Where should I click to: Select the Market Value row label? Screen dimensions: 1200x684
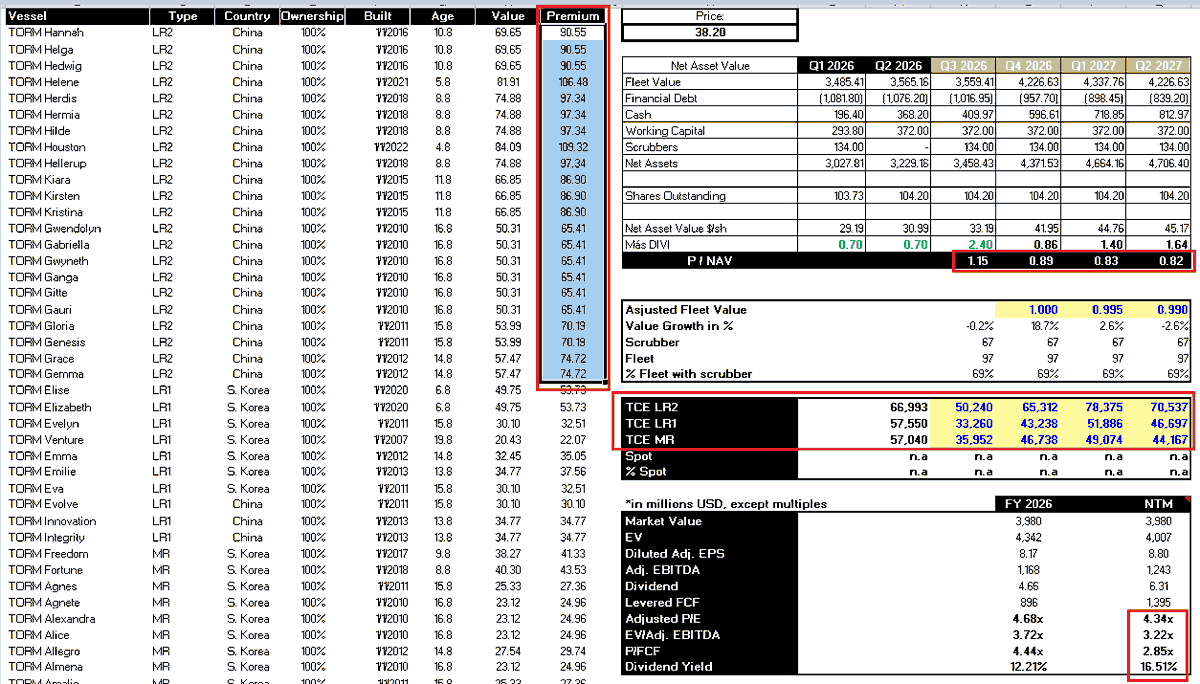click(662, 521)
